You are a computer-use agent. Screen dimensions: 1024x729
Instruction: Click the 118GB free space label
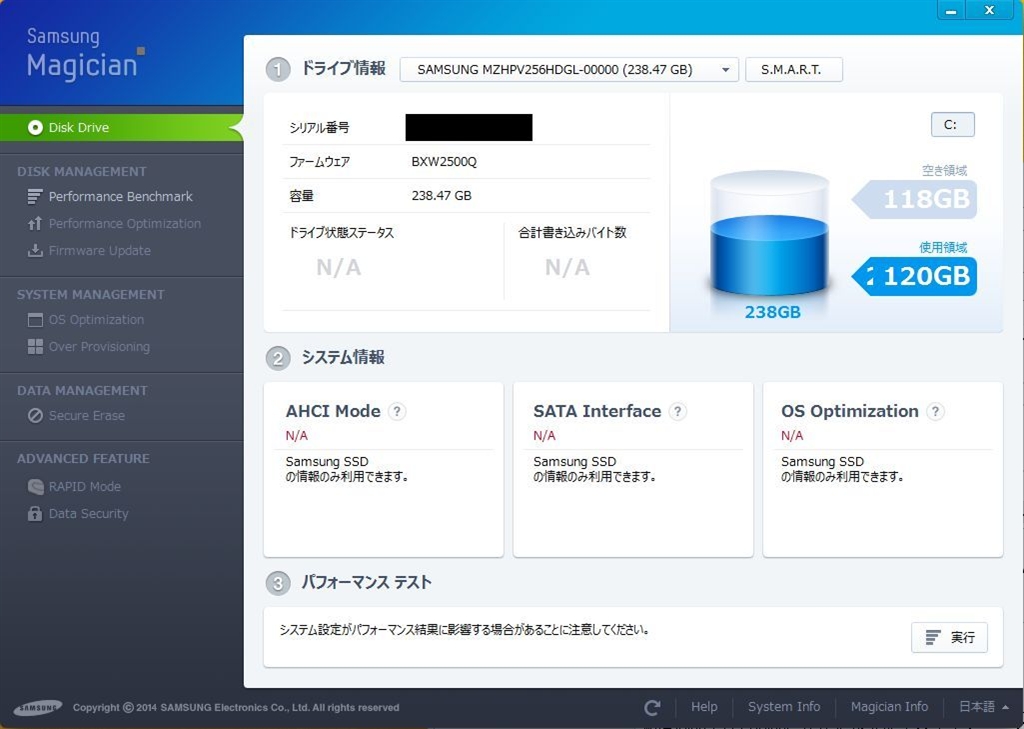915,199
